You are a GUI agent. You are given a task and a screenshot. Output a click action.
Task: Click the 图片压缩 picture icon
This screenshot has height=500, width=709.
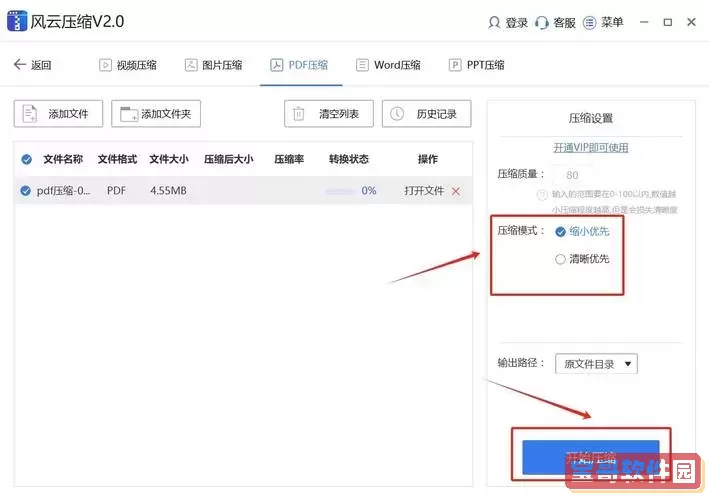point(191,65)
